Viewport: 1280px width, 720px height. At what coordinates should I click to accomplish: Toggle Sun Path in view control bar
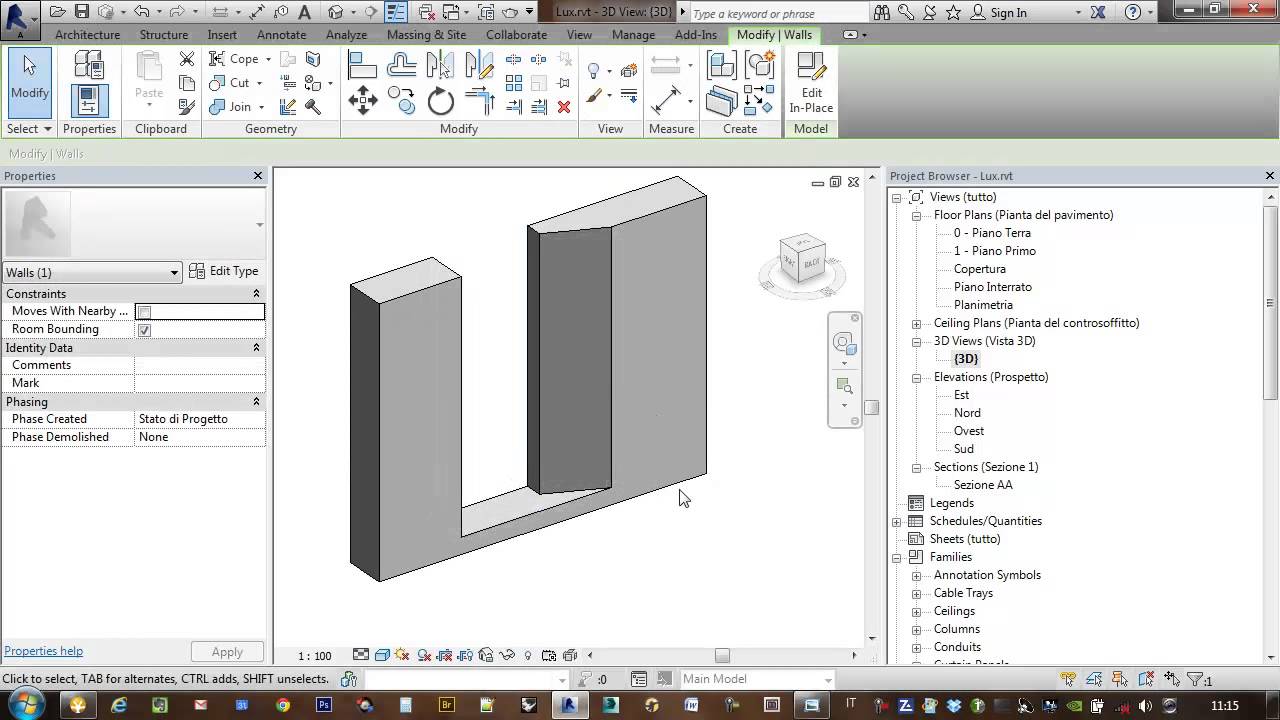pos(402,655)
